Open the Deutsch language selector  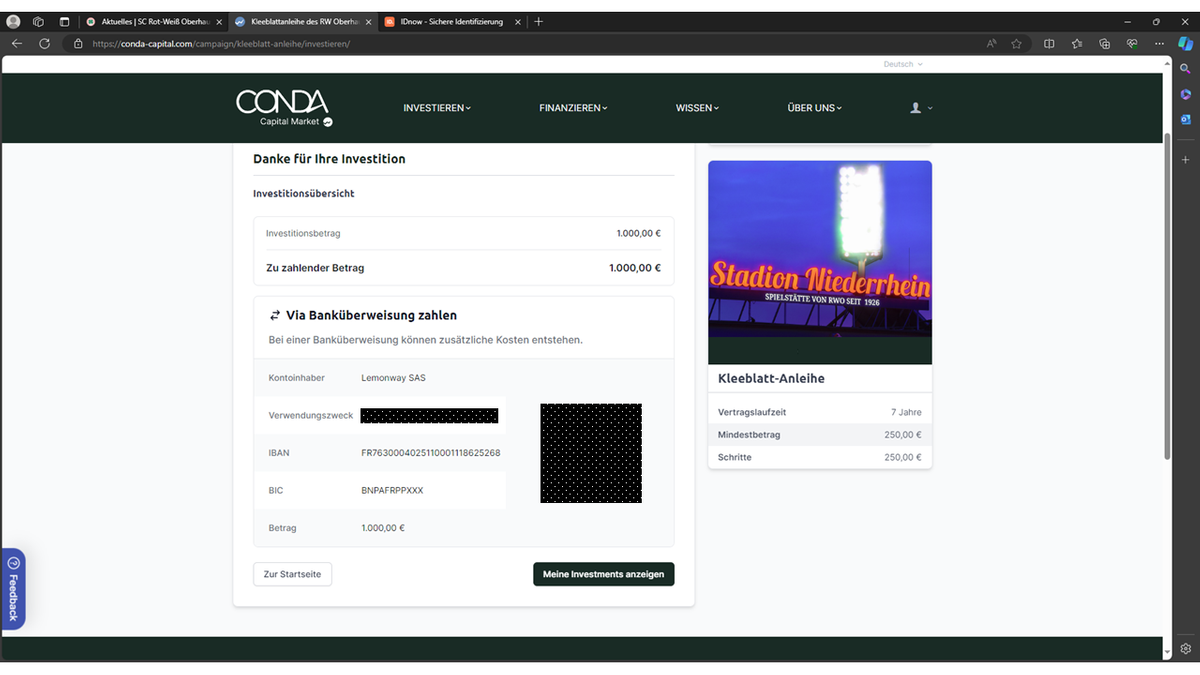pyautogui.click(x=903, y=64)
